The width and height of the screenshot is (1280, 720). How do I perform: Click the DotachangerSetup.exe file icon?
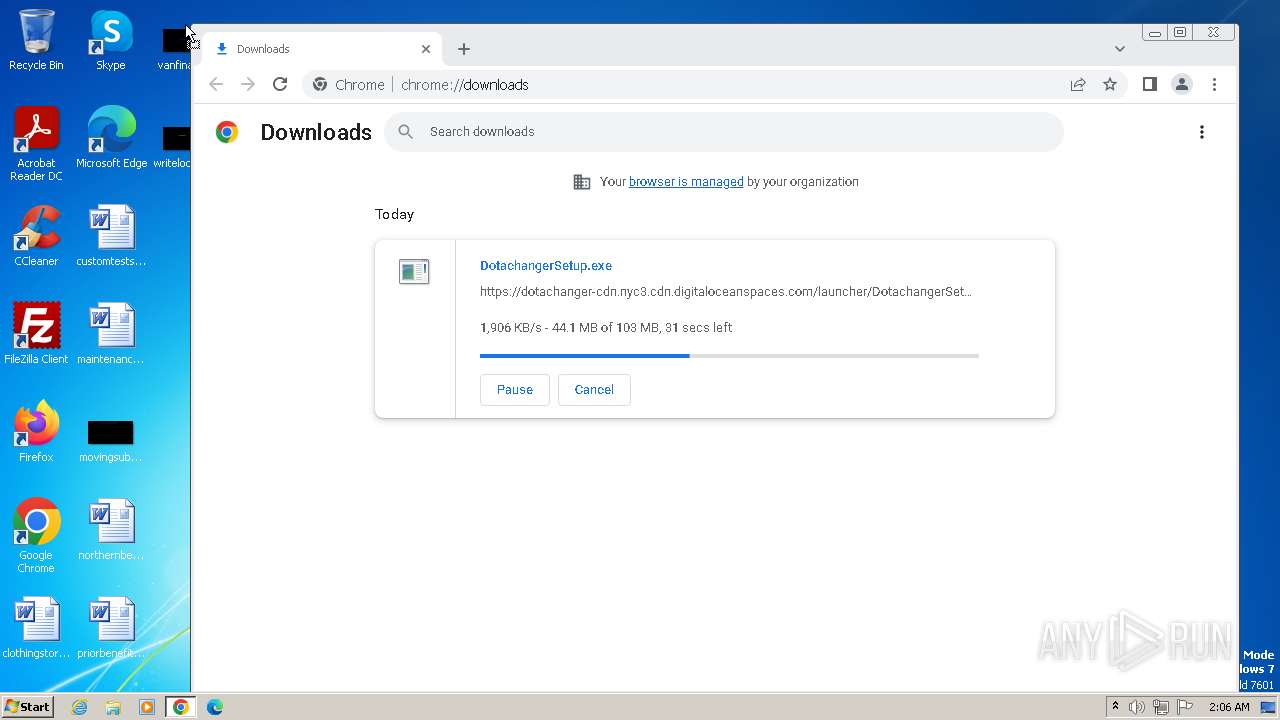414,272
